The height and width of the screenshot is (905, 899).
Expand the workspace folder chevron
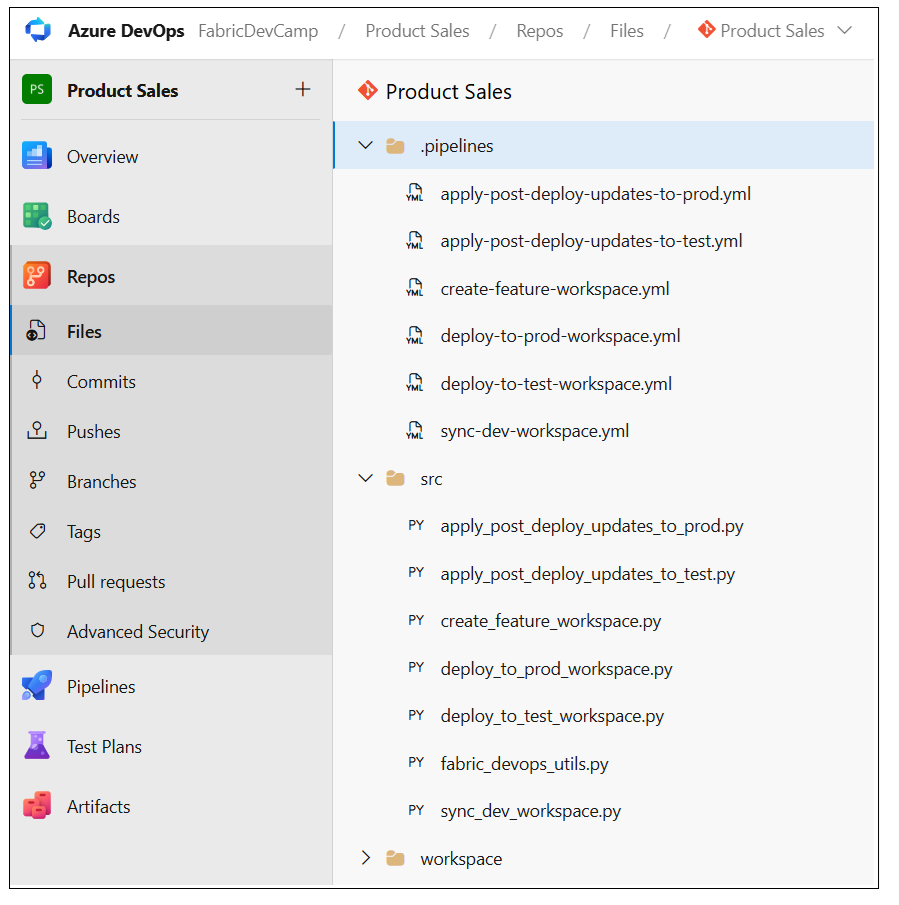point(366,858)
